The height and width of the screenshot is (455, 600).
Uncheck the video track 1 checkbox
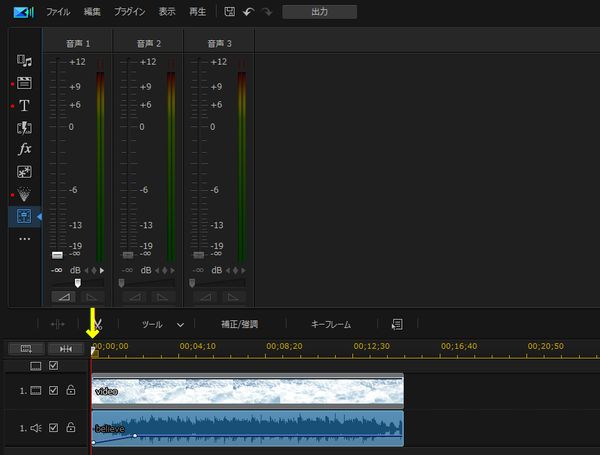click(x=54, y=391)
